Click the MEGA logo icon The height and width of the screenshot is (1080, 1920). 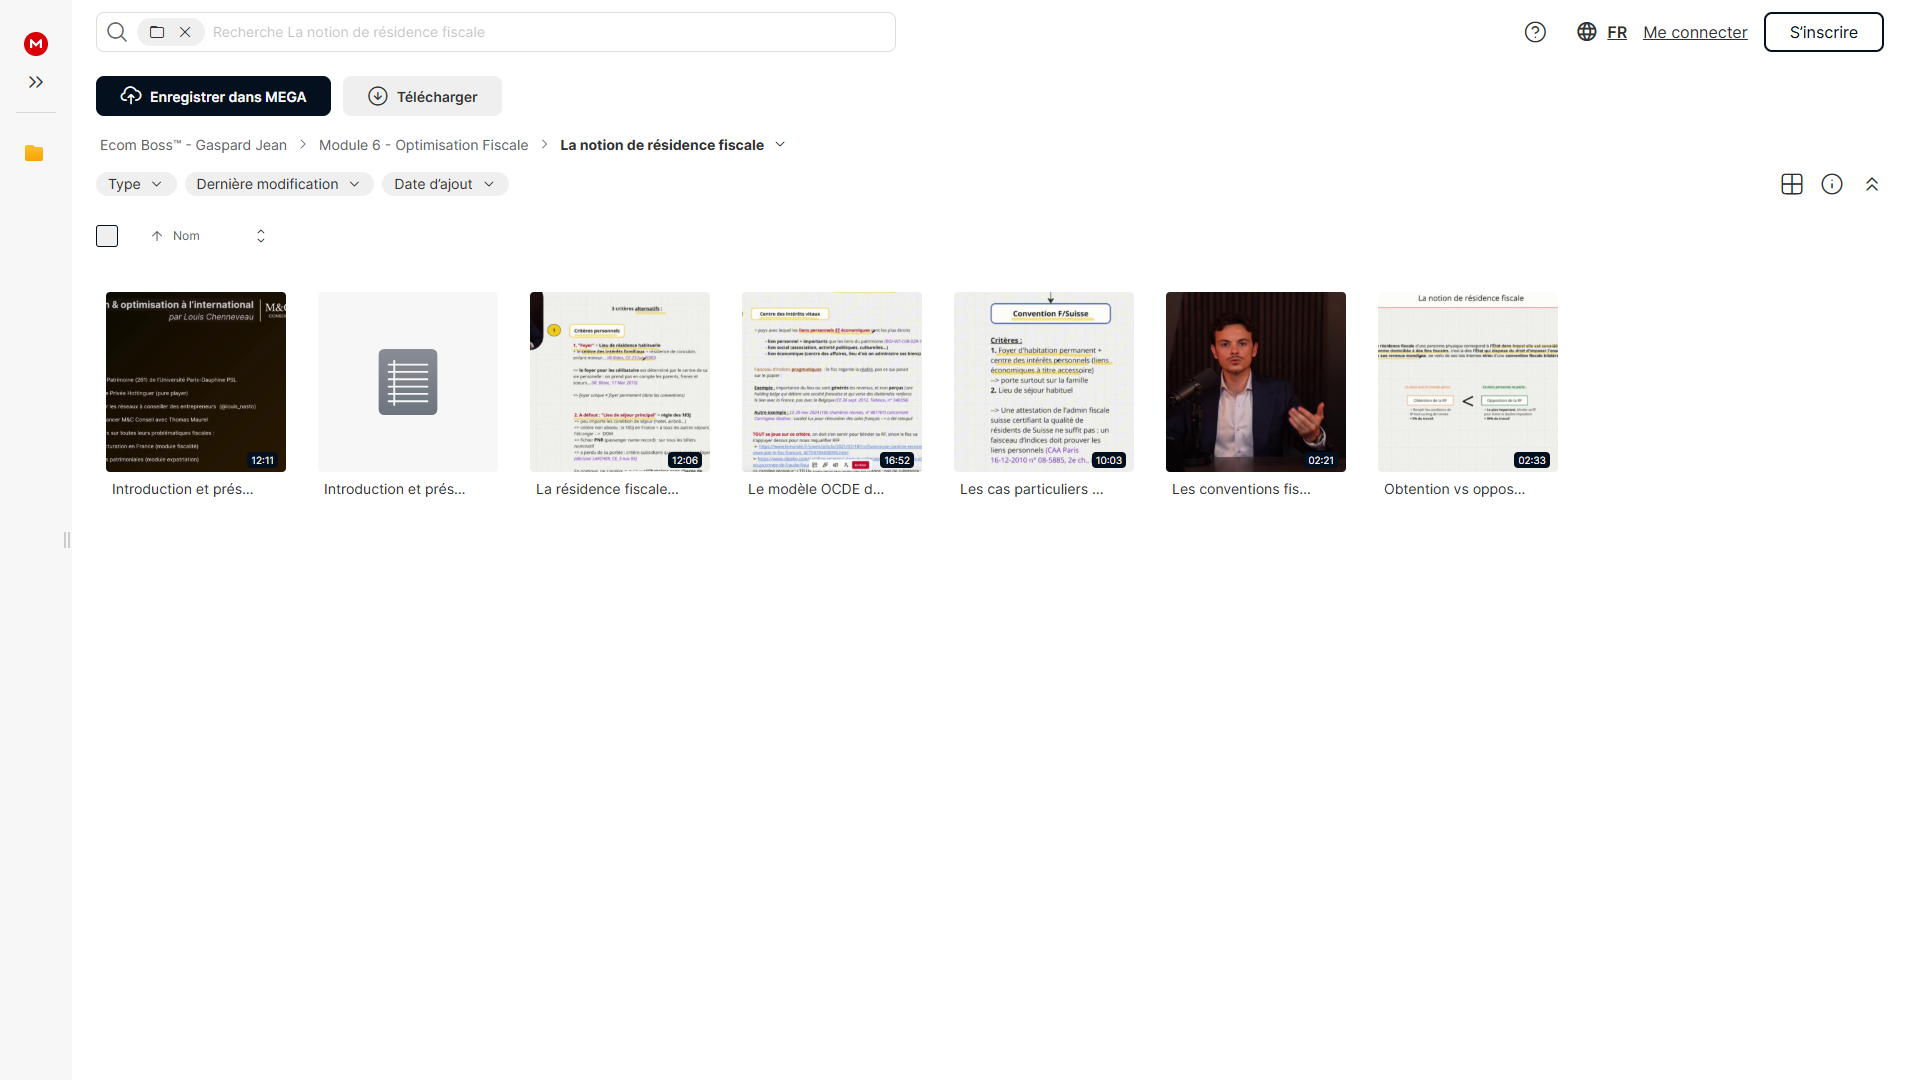pos(36,43)
